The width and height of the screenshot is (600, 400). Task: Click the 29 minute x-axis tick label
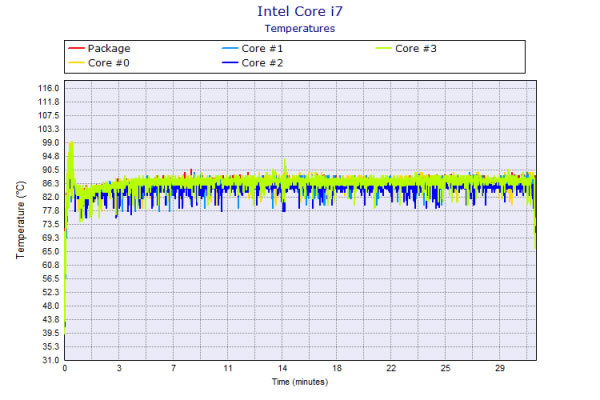coord(500,368)
